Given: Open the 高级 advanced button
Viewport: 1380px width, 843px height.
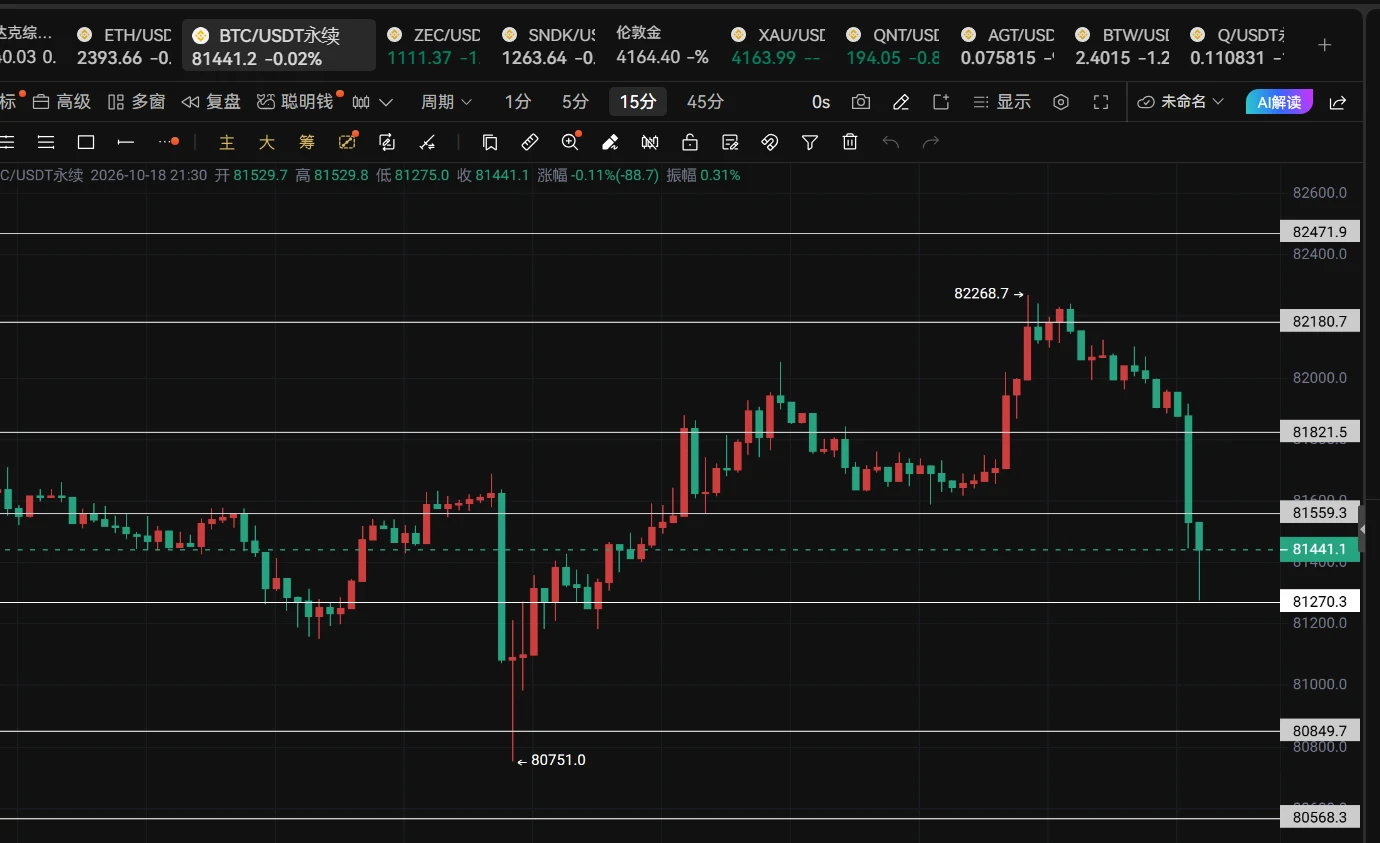Looking at the screenshot, I should [x=62, y=102].
